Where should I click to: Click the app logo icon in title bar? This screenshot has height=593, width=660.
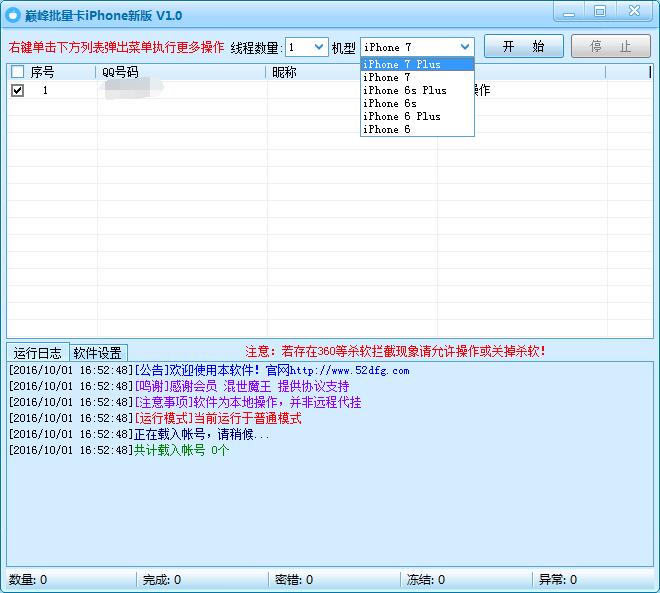pyautogui.click(x=13, y=15)
